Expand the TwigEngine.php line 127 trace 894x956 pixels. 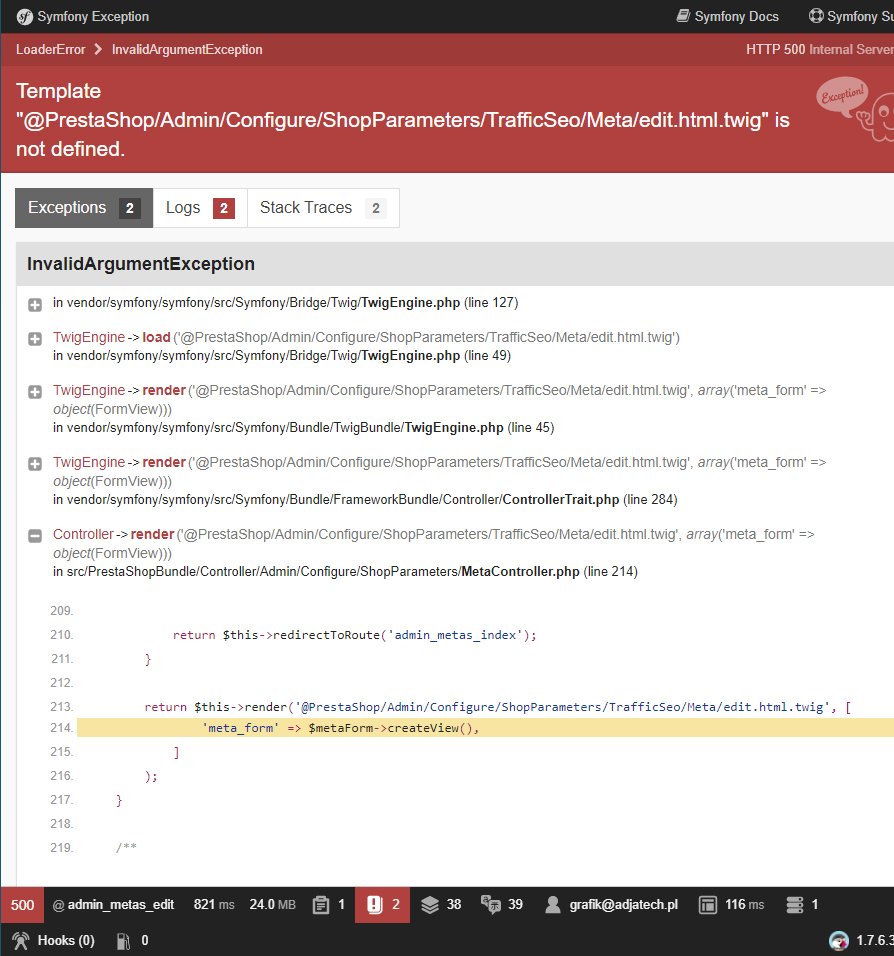(x=35, y=305)
